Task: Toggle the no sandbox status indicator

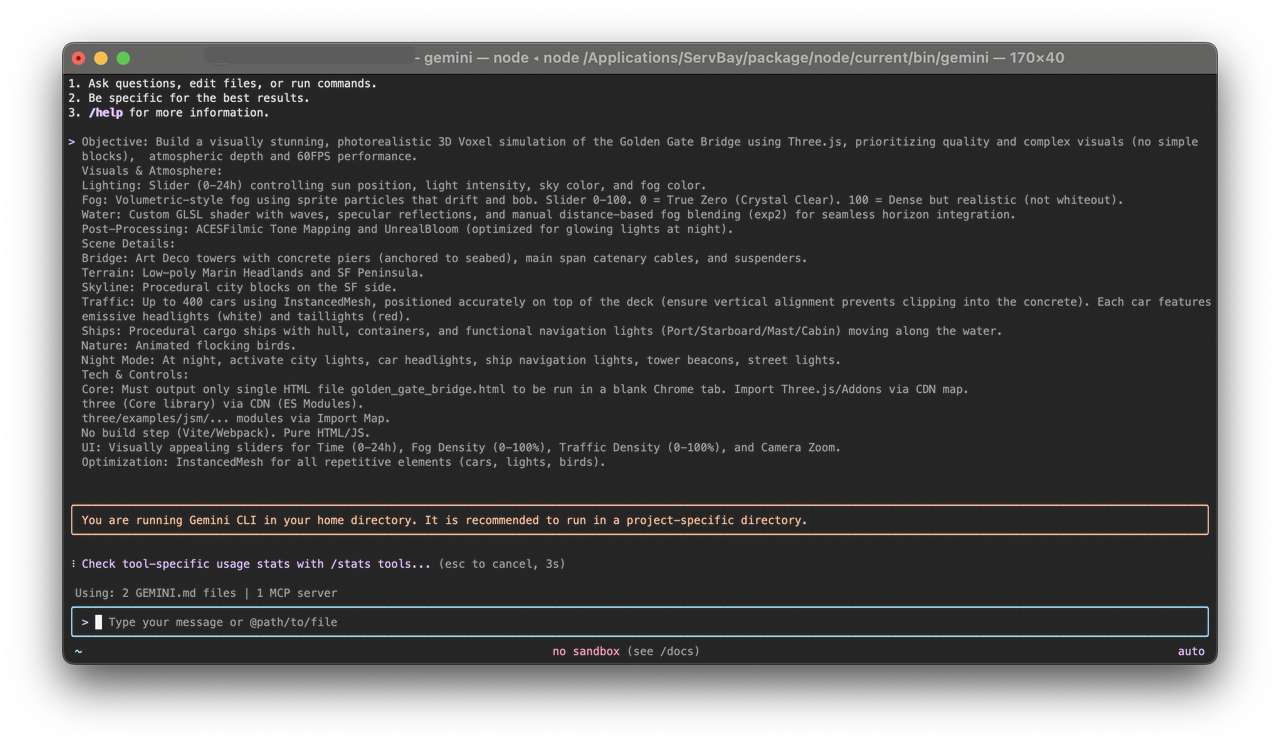Action: pos(586,651)
